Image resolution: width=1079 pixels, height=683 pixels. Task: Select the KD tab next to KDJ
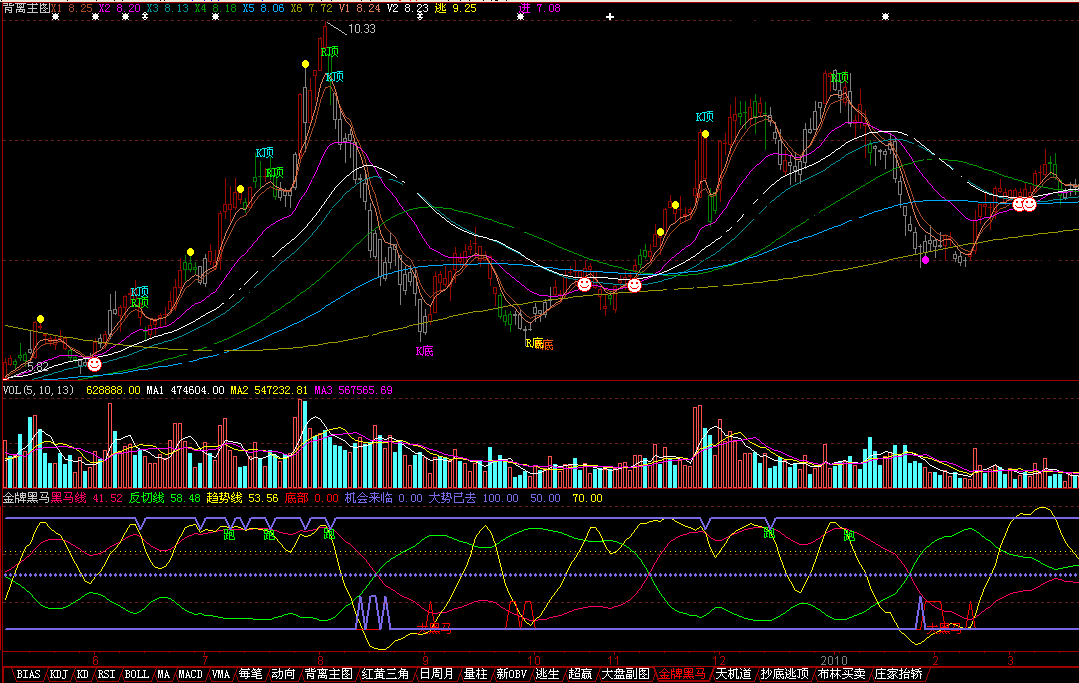(83, 675)
